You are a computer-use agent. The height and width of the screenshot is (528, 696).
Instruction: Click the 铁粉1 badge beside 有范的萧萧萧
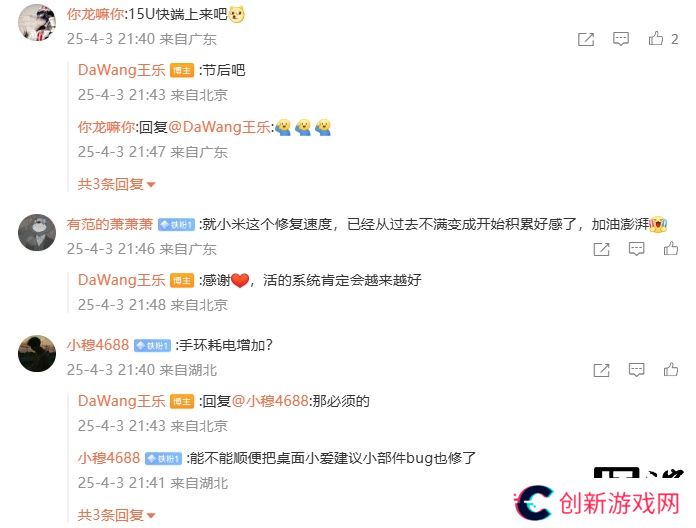(x=176, y=225)
